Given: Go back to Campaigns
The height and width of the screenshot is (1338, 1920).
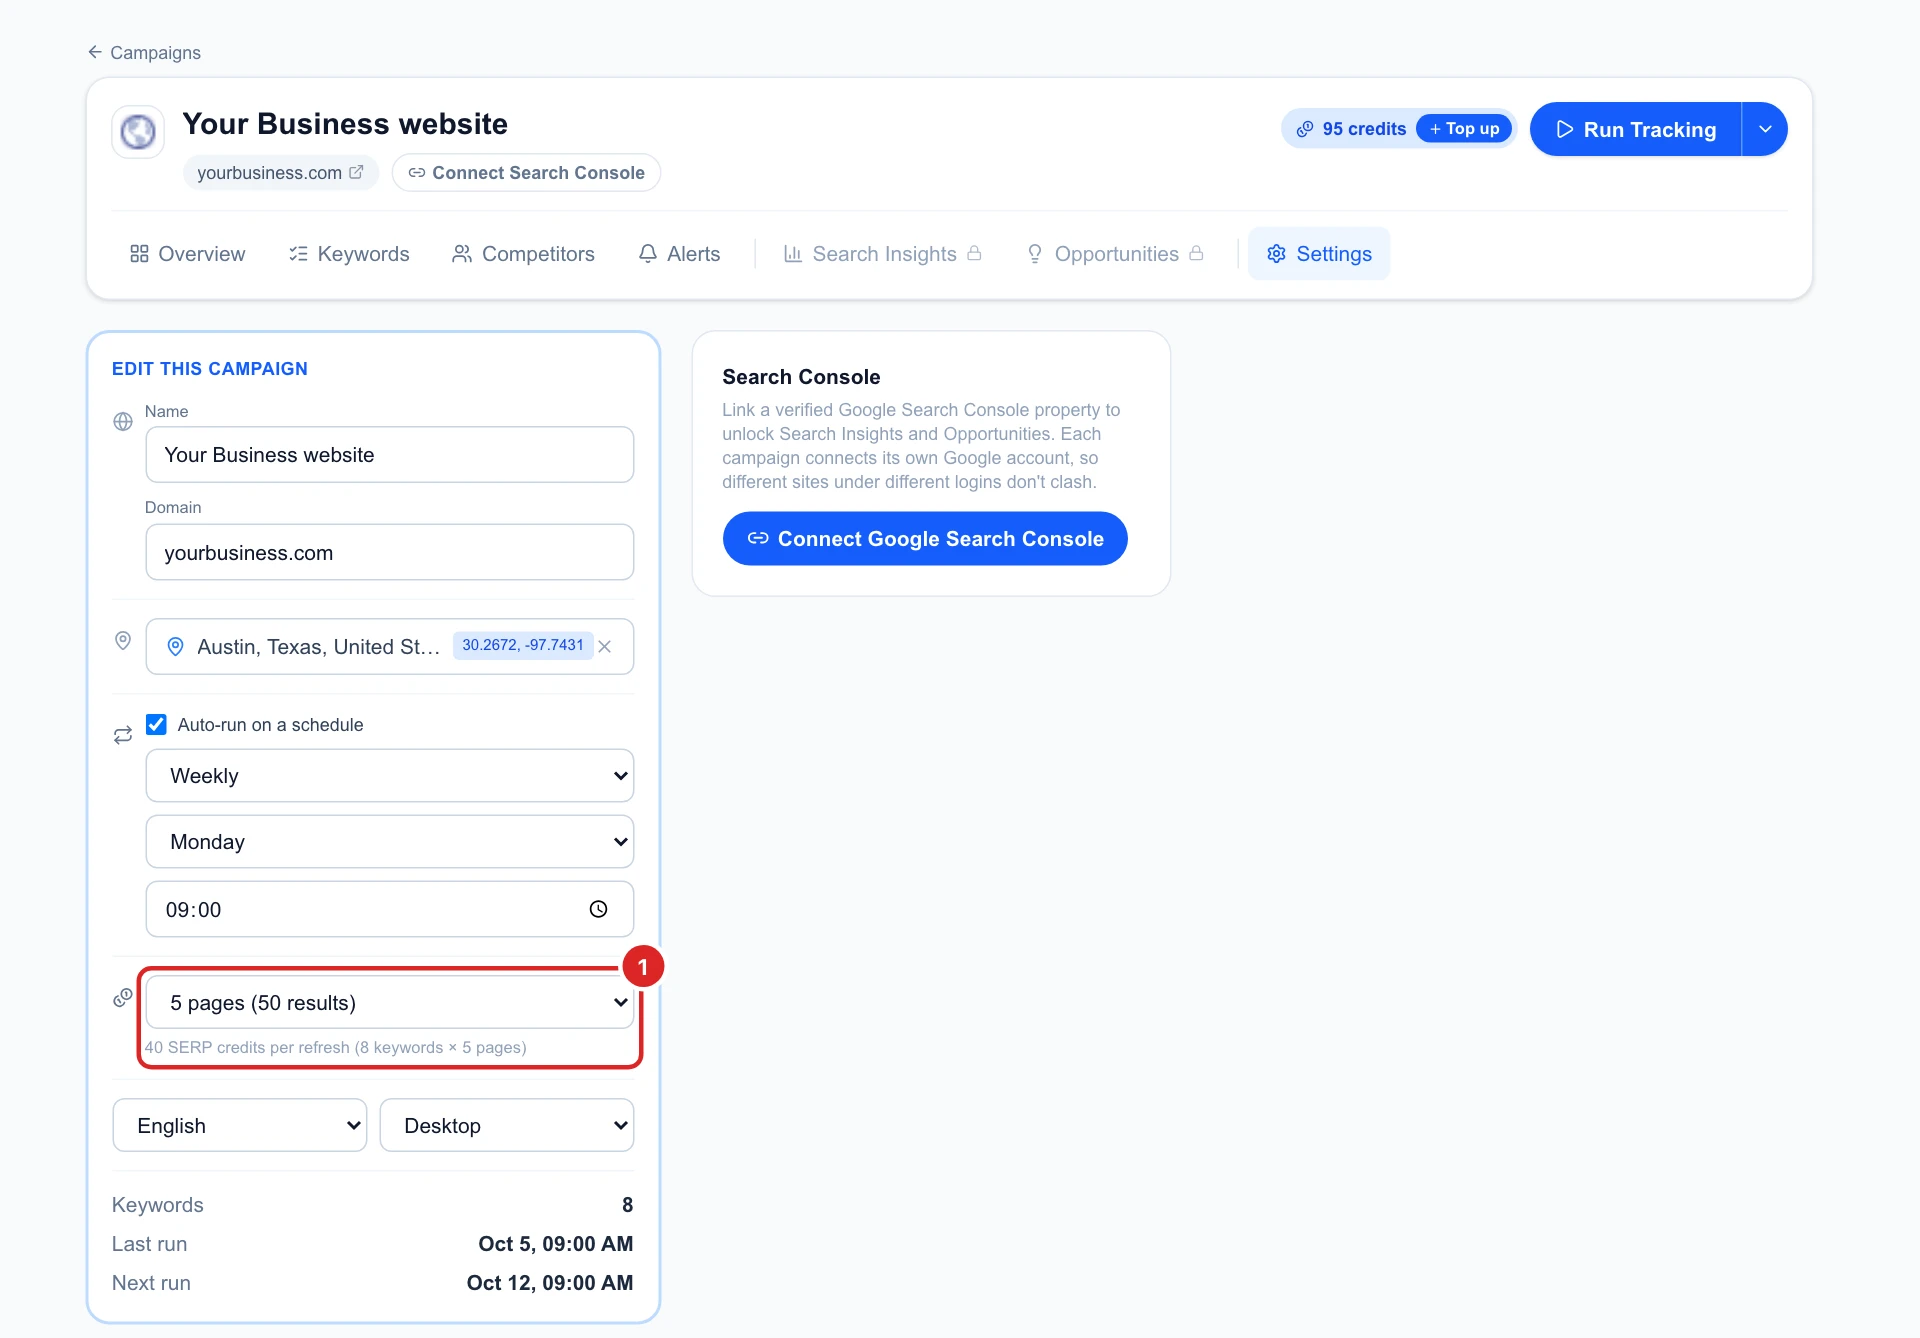Looking at the screenshot, I should point(144,52).
